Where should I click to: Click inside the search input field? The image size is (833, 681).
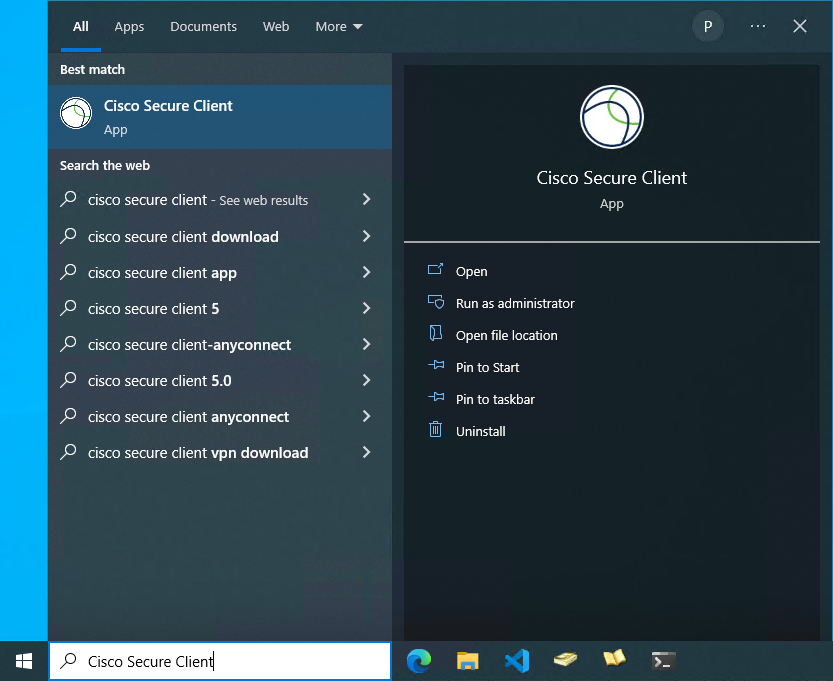pyautogui.click(x=220, y=660)
